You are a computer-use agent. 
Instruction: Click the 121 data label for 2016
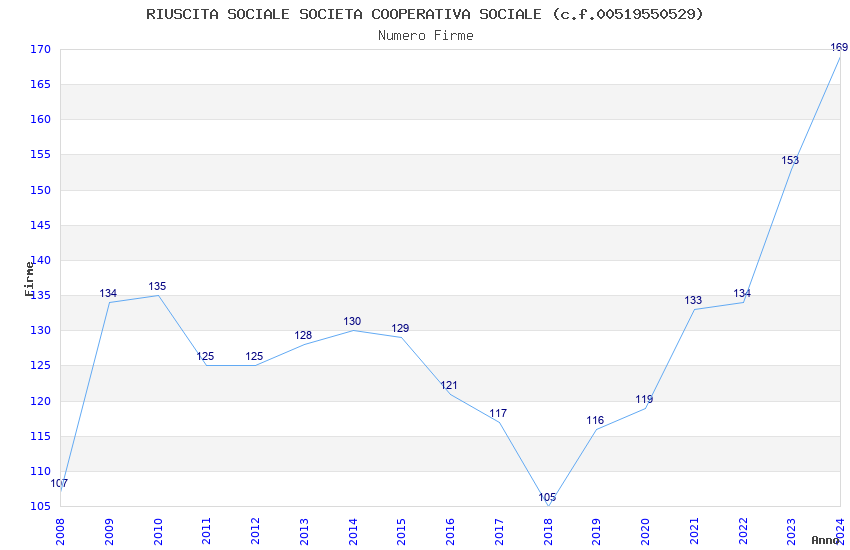(x=449, y=385)
